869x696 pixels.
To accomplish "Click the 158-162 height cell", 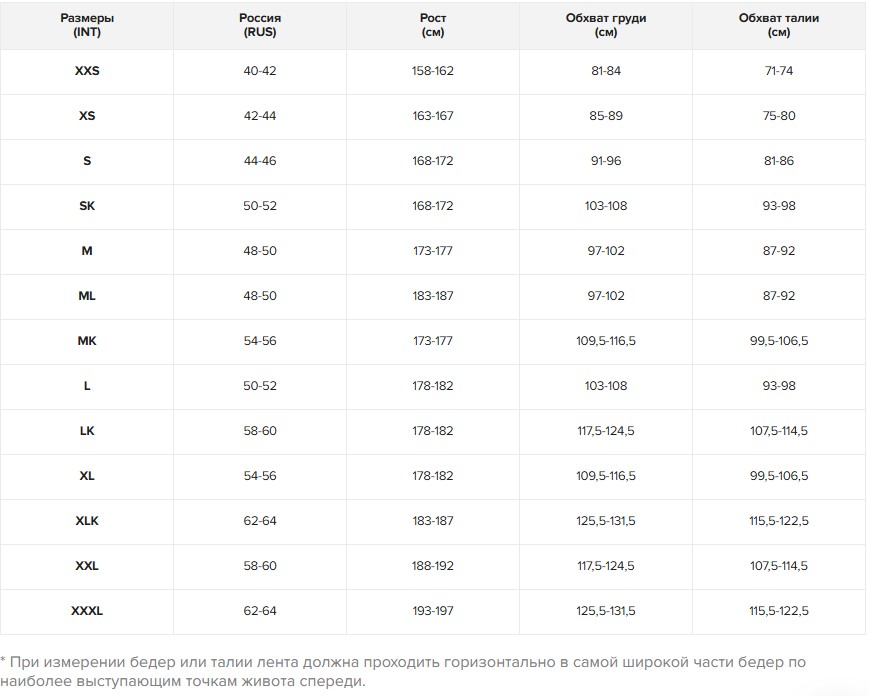I will [x=433, y=71].
